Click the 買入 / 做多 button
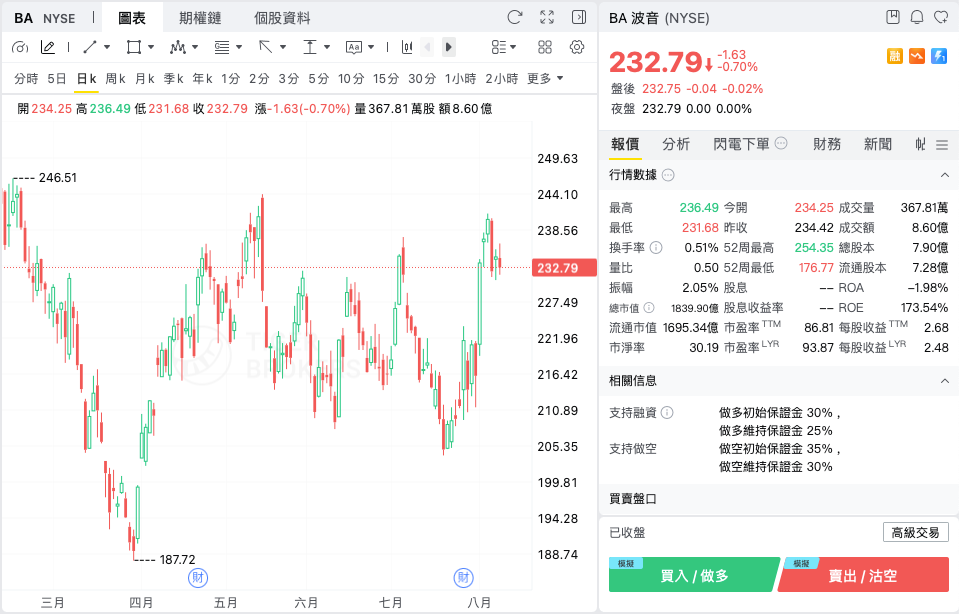 (x=694, y=575)
